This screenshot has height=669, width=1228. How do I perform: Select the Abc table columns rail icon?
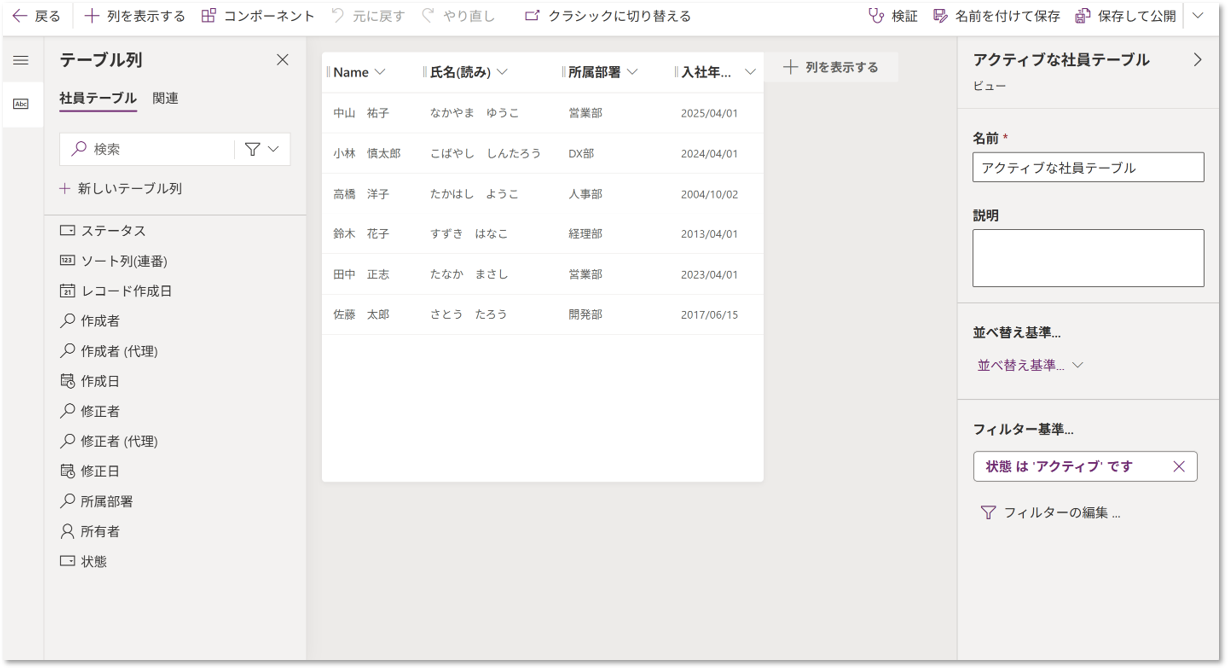[x=20, y=104]
